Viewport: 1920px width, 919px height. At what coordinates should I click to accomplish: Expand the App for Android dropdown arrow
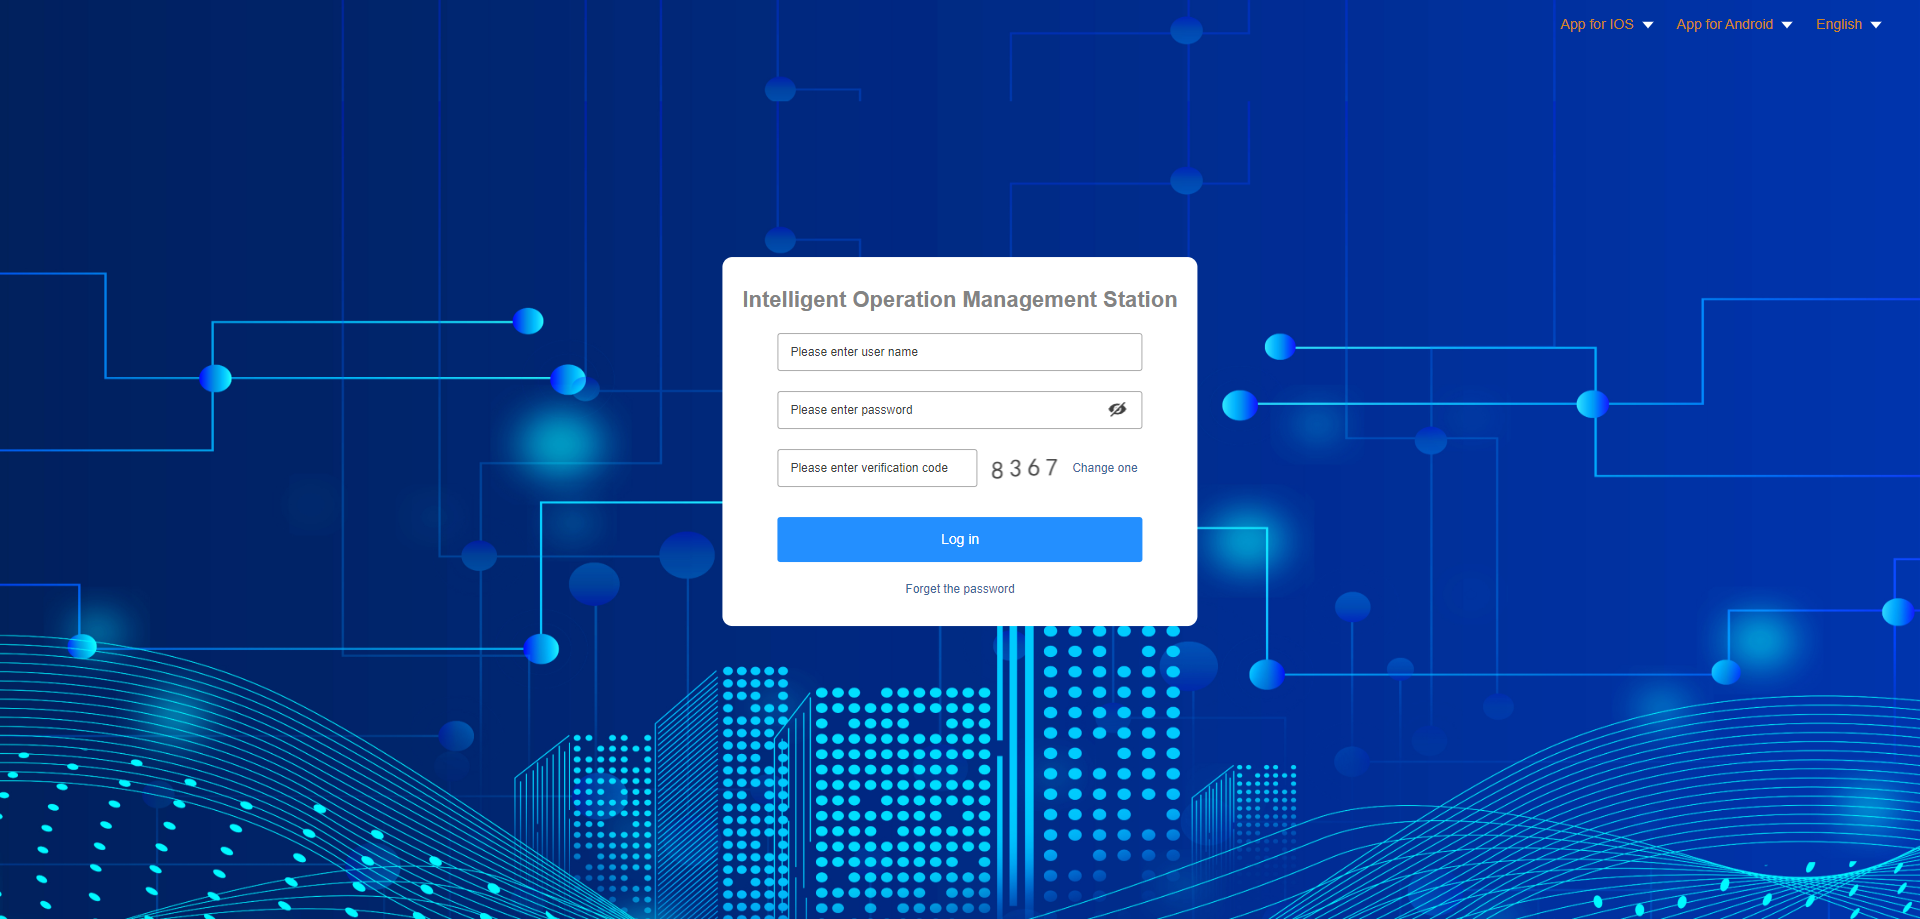1787,25
